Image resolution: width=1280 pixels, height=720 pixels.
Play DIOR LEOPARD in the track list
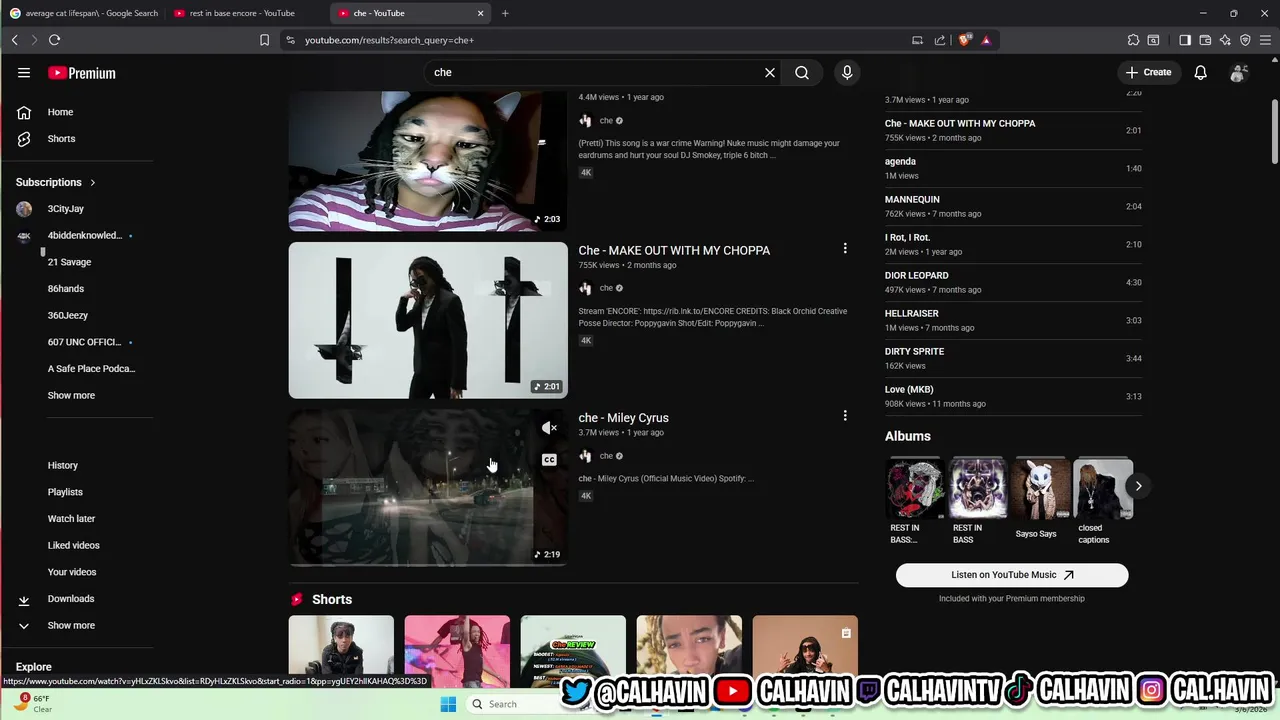click(1013, 282)
